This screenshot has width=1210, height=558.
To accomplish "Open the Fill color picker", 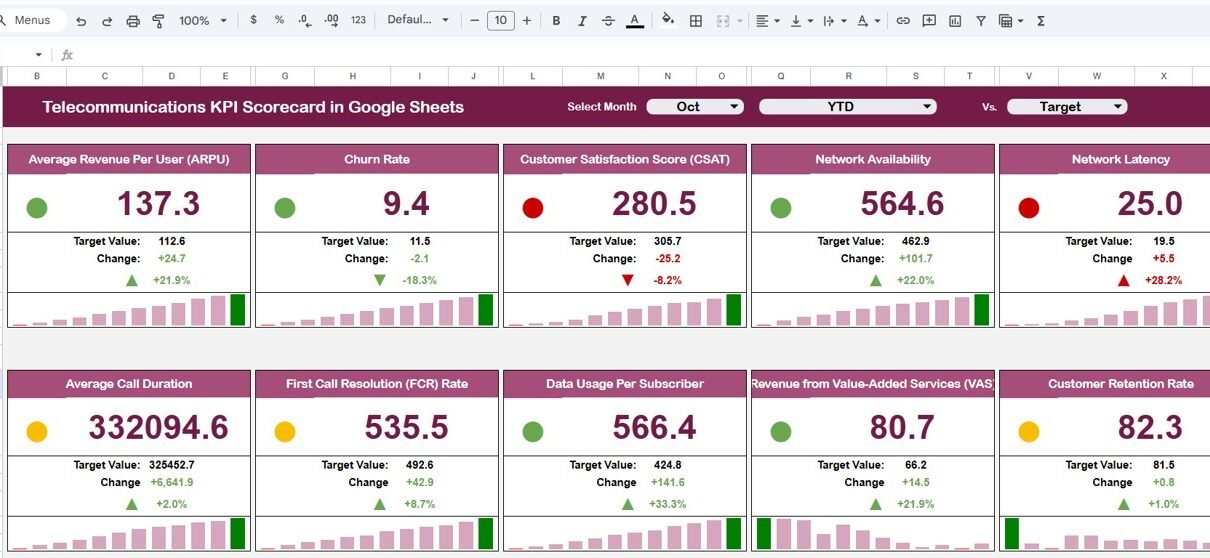I will coord(668,20).
